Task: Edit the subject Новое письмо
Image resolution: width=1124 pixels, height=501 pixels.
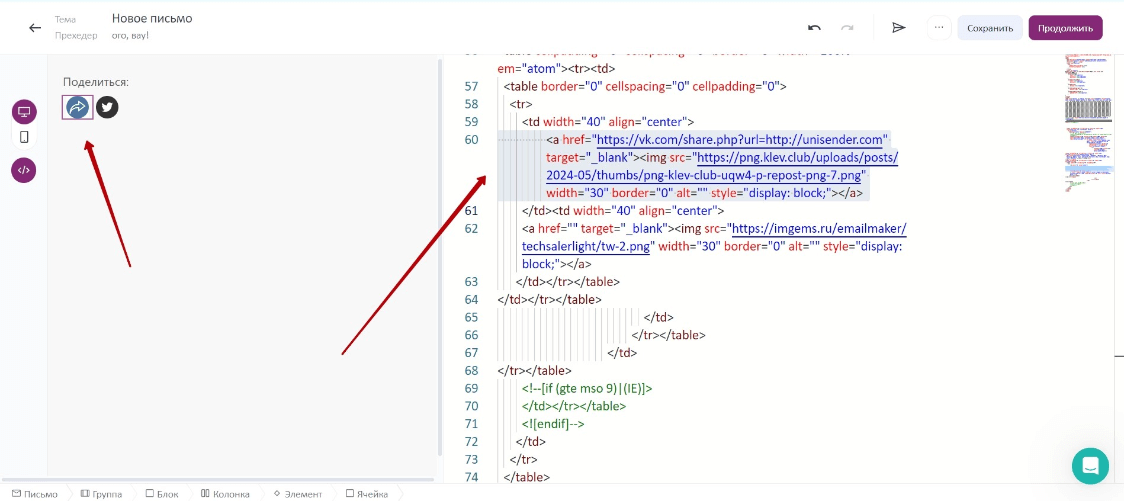Action: coord(152,19)
